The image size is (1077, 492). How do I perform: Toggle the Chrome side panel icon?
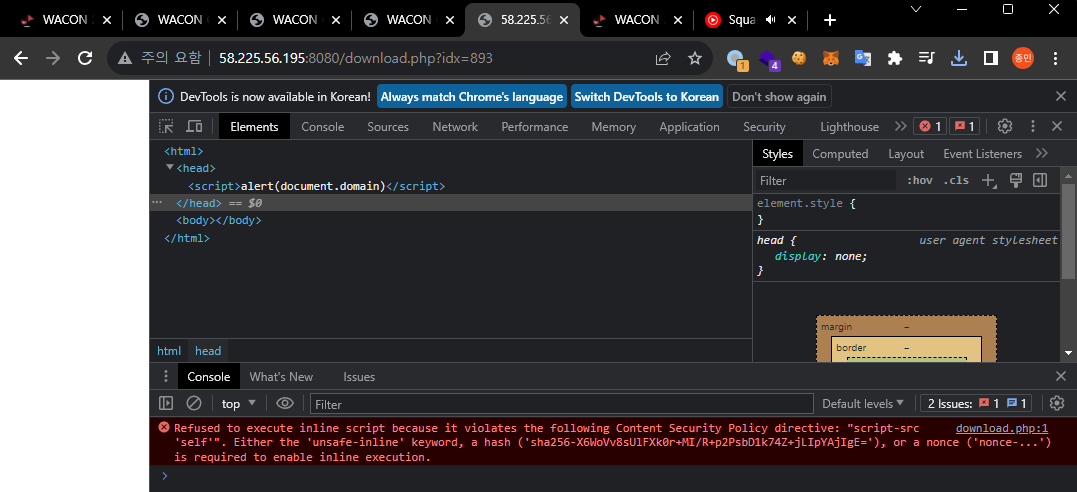point(990,58)
